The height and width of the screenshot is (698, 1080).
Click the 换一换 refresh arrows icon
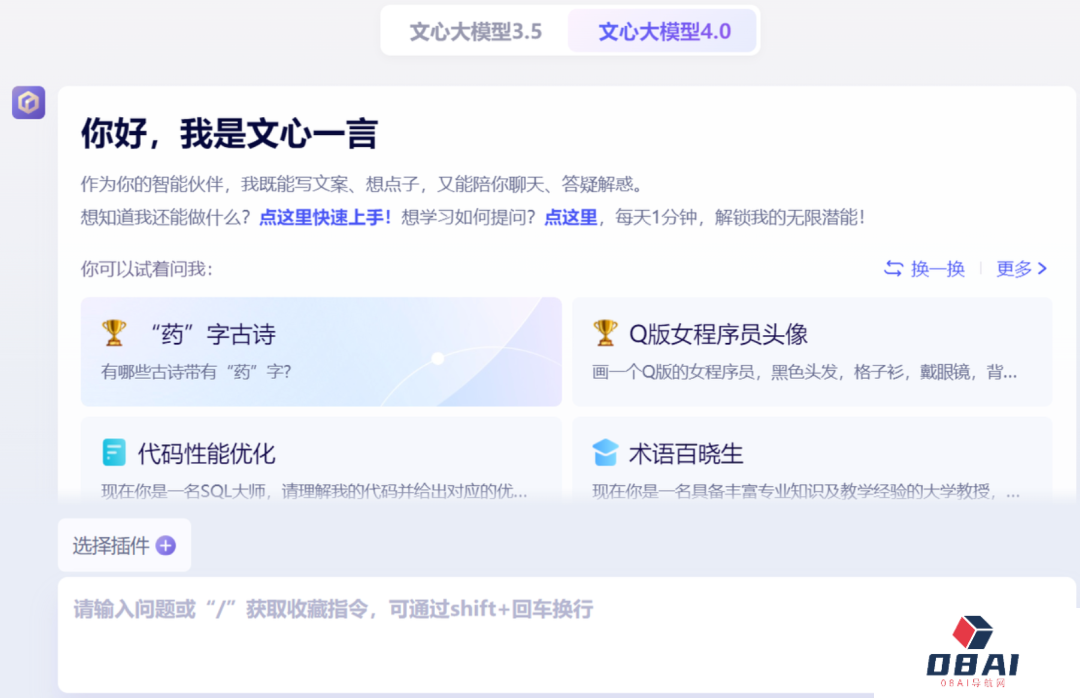tap(893, 268)
